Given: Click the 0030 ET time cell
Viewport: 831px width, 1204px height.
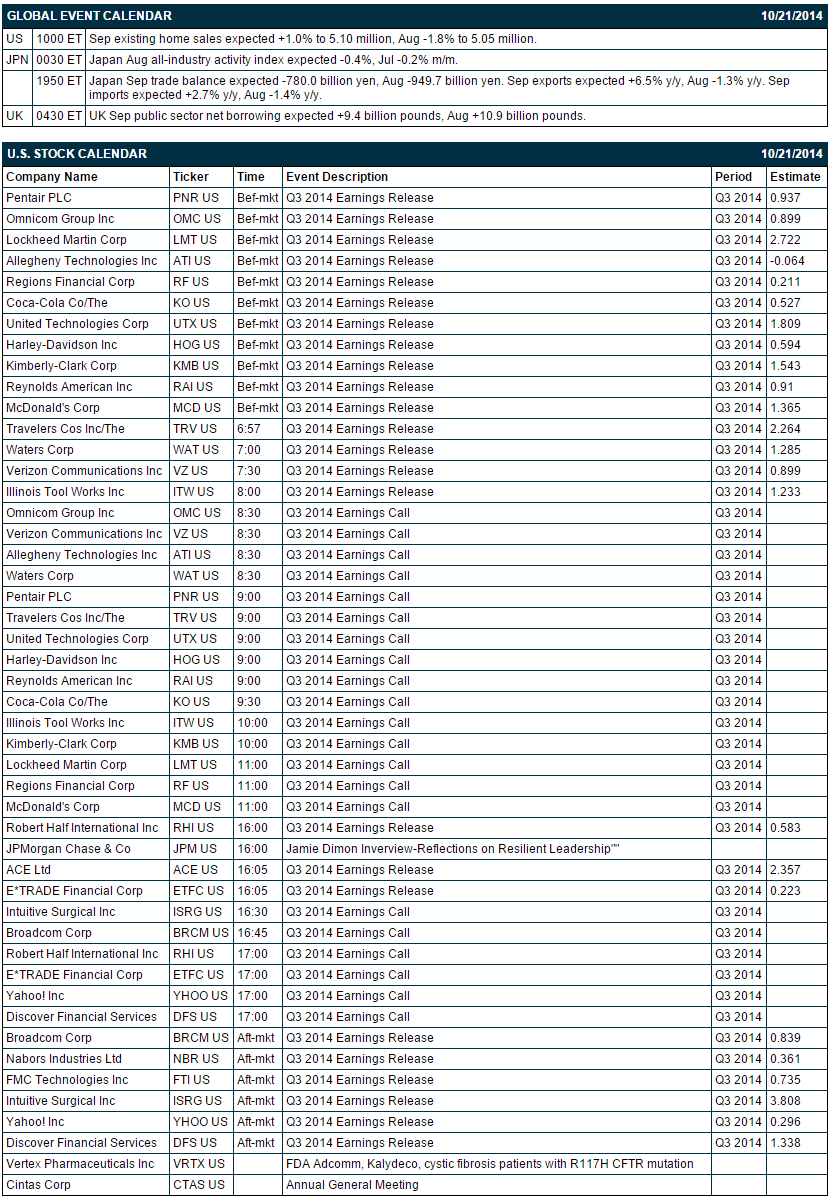Looking at the screenshot, I should [x=57, y=60].
